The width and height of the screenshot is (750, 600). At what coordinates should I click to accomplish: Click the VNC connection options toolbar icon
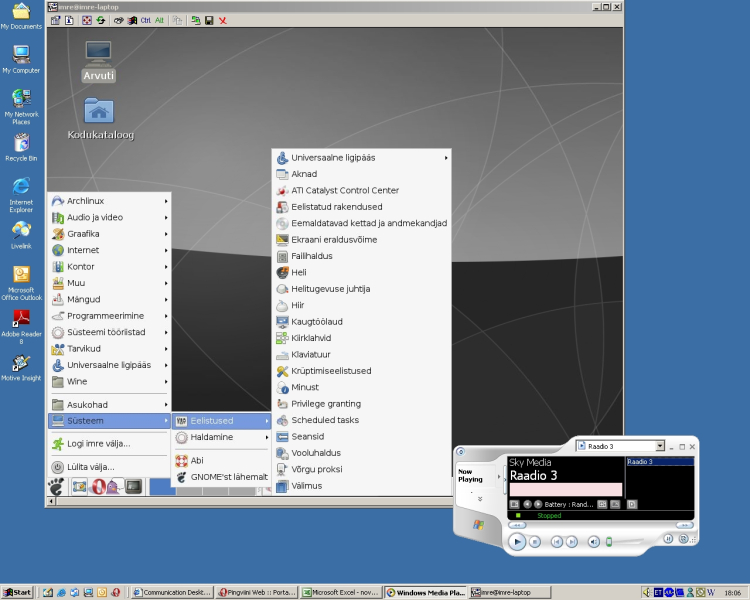click(55, 20)
